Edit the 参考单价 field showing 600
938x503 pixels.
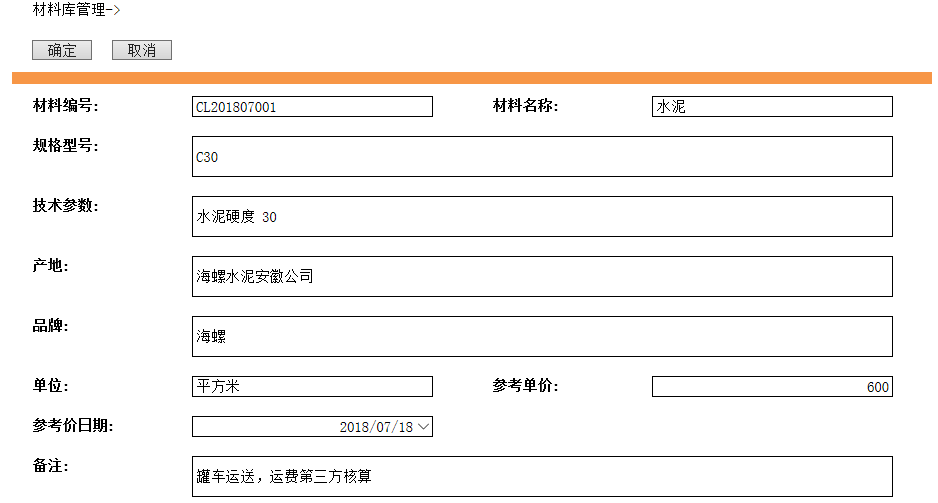click(x=772, y=386)
